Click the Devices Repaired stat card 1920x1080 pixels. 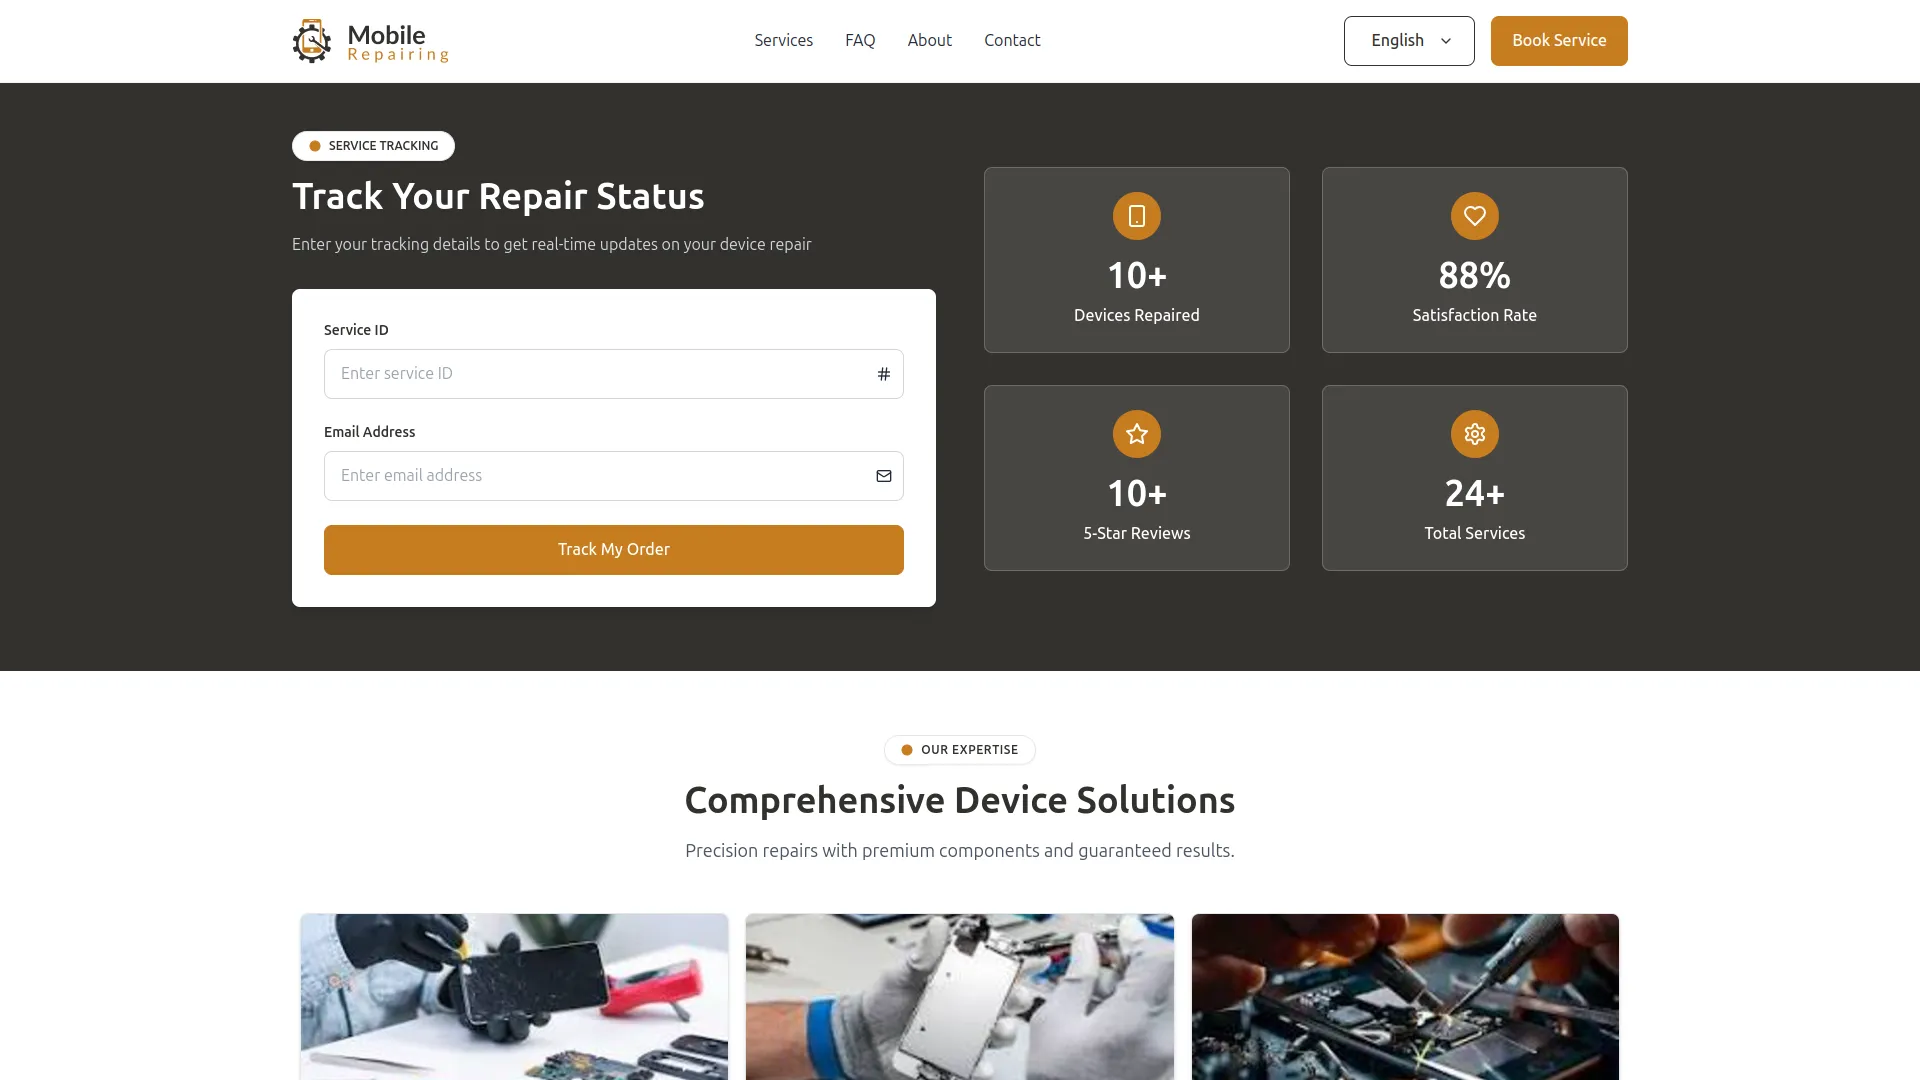(x=1136, y=259)
